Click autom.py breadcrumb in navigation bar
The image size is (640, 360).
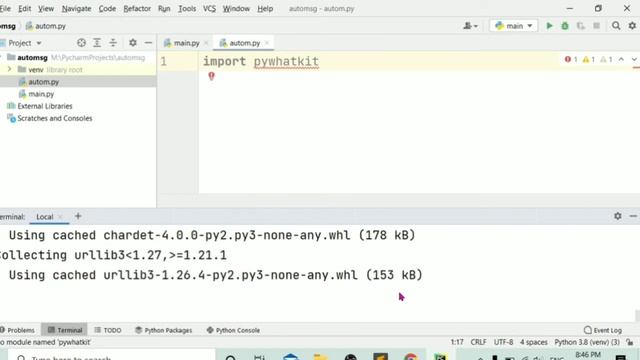click(x=46, y=26)
